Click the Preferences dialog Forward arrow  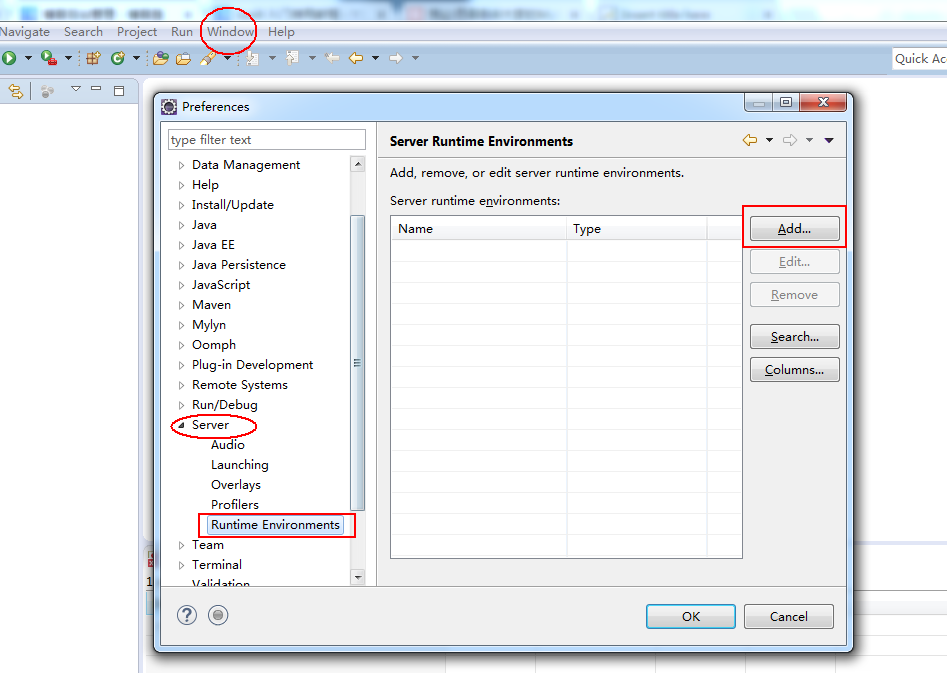pos(789,140)
